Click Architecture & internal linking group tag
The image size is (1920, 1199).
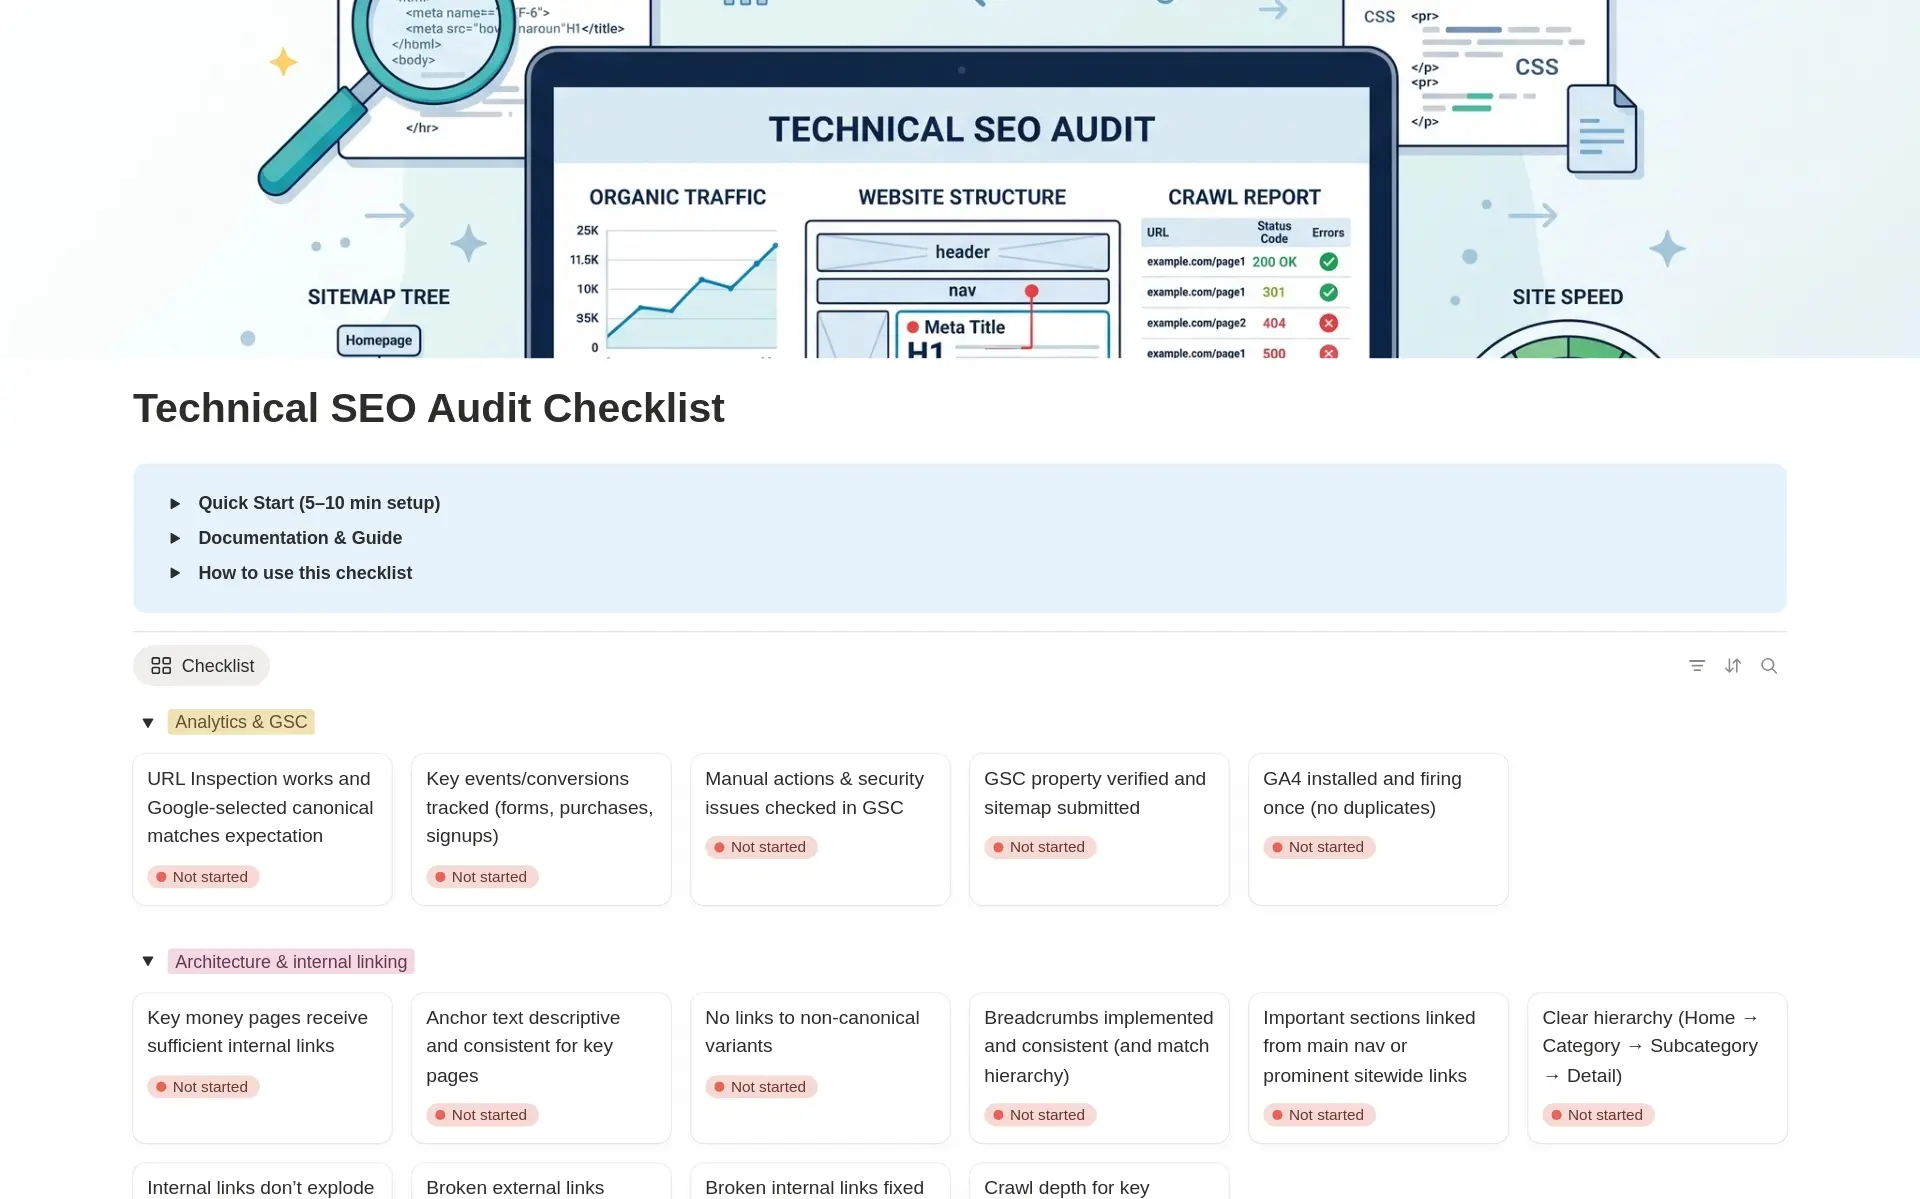(x=291, y=961)
